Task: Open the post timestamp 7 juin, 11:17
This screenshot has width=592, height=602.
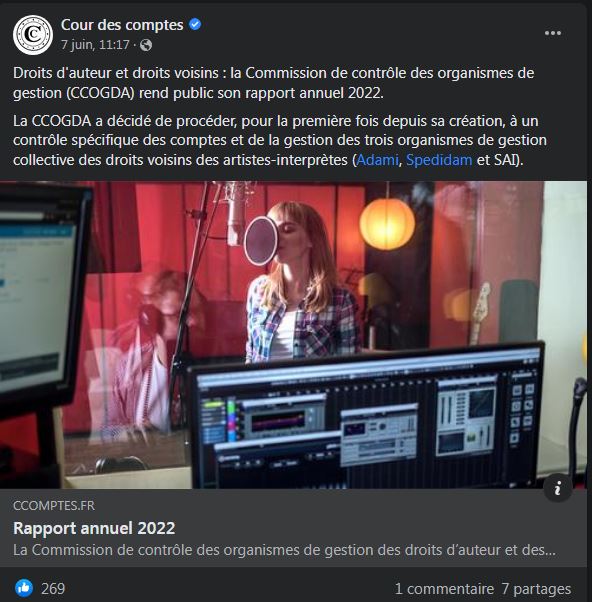Action: (95, 45)
